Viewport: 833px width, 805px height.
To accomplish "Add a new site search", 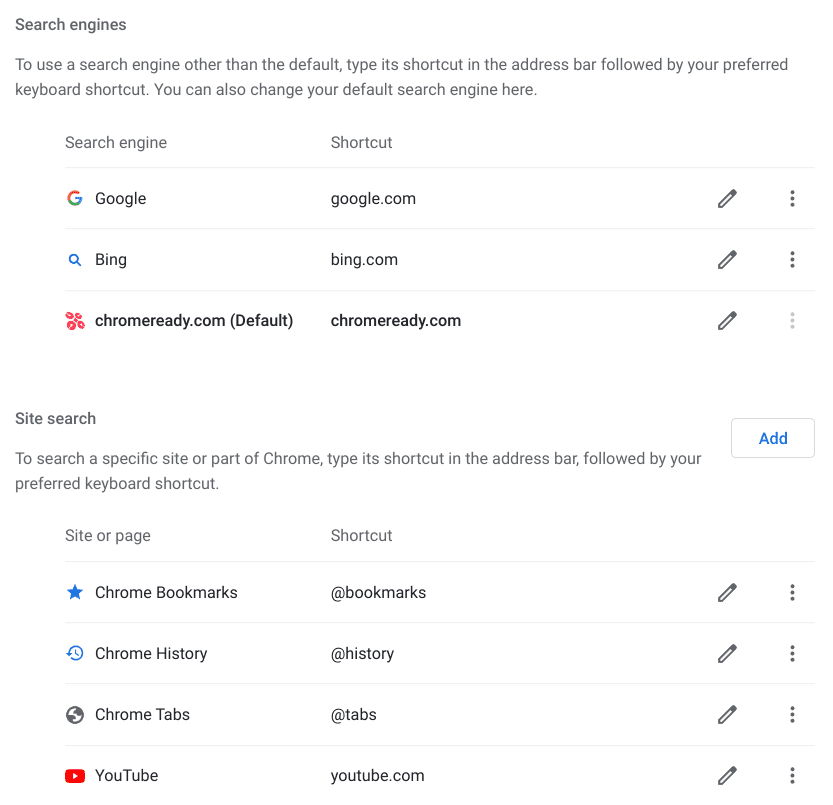I will coord(772,438).
